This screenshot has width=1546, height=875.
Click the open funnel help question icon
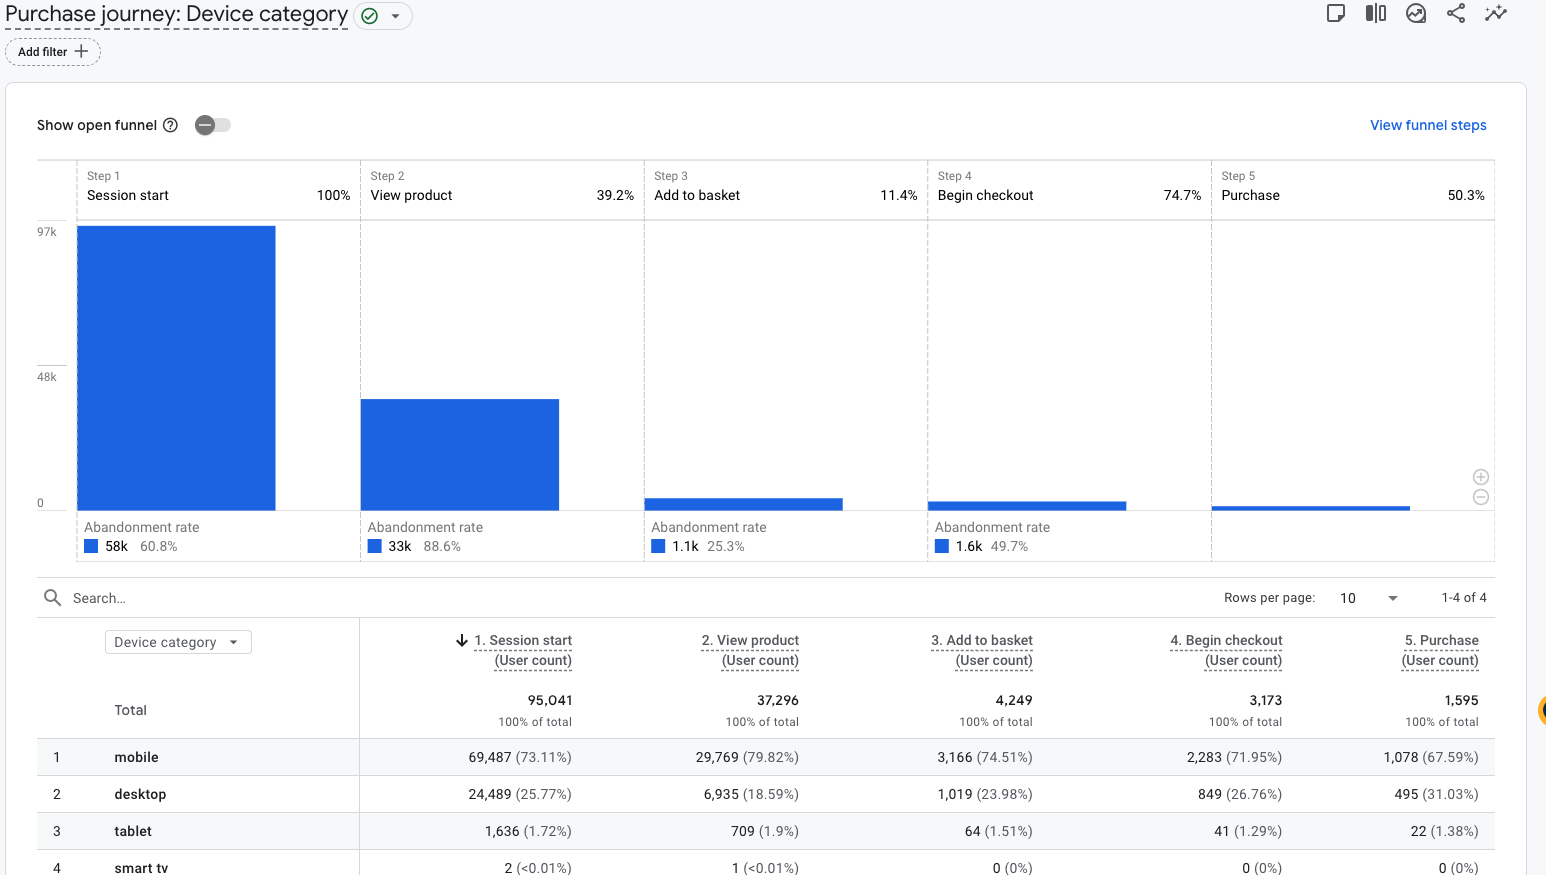coord(170,125)
